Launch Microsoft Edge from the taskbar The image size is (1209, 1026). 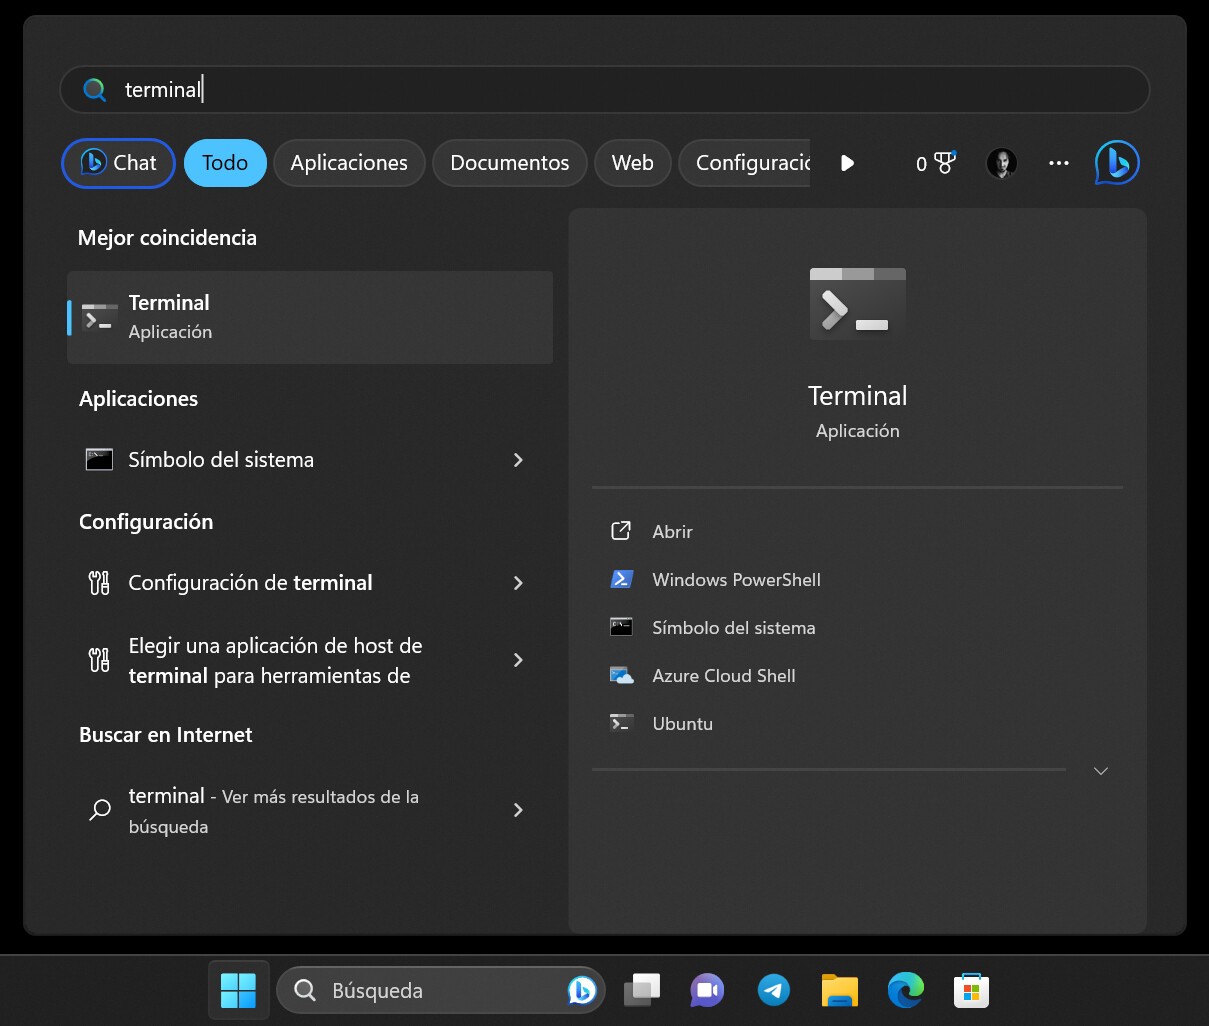coord(905,990)
